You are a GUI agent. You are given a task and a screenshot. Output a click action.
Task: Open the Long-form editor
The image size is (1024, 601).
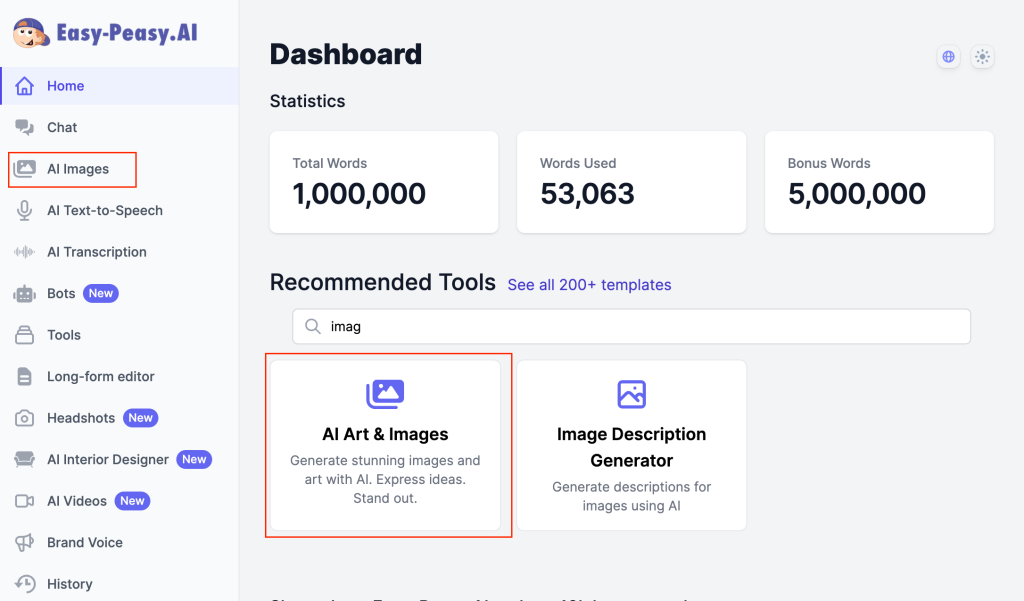tap(100, 377)
